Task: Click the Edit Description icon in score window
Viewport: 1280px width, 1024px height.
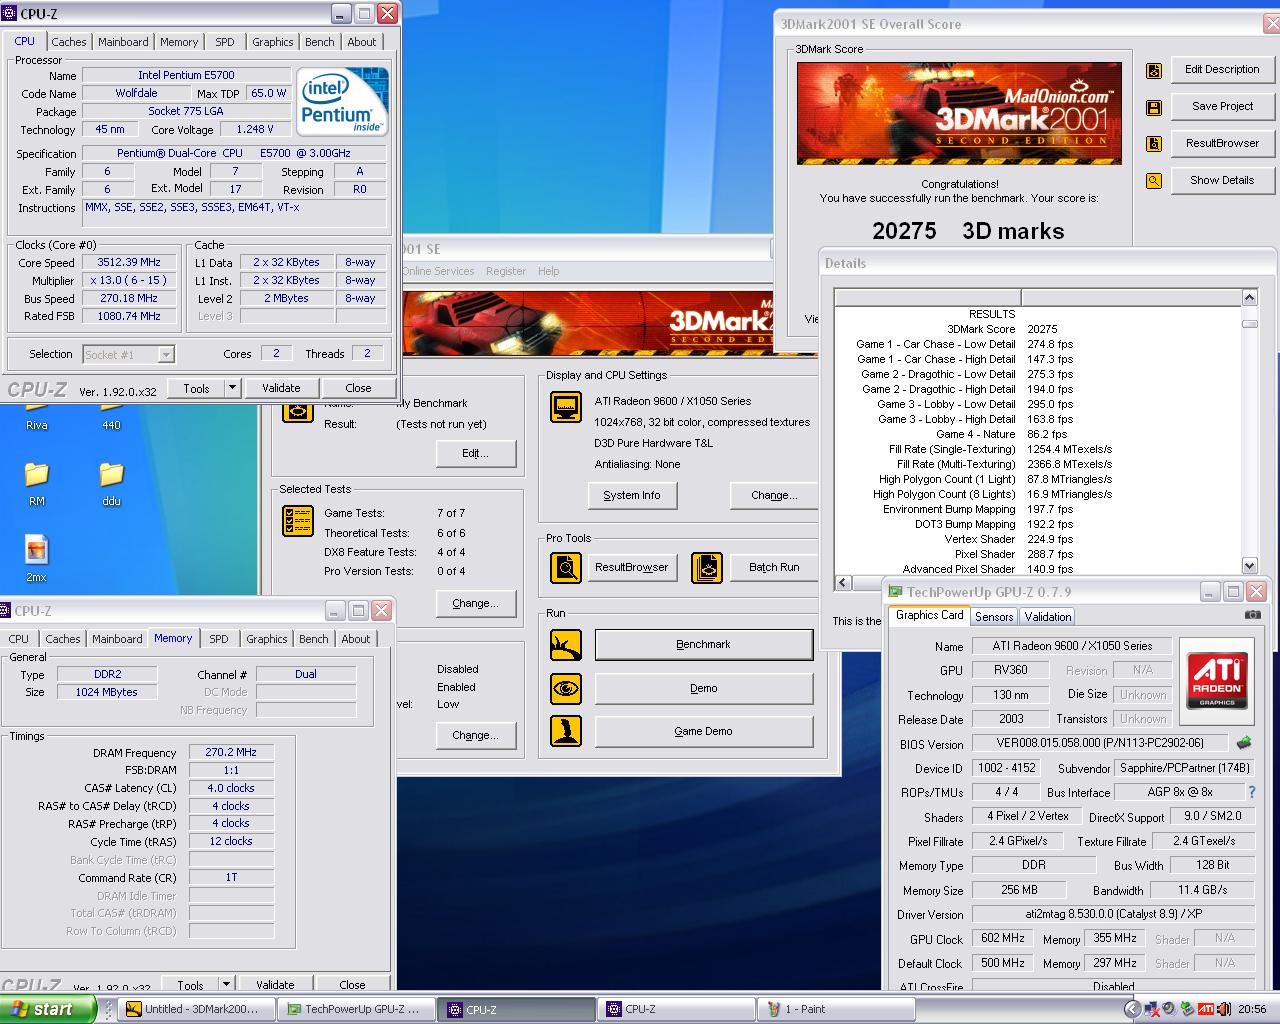Action: (x=1154, y=70)
